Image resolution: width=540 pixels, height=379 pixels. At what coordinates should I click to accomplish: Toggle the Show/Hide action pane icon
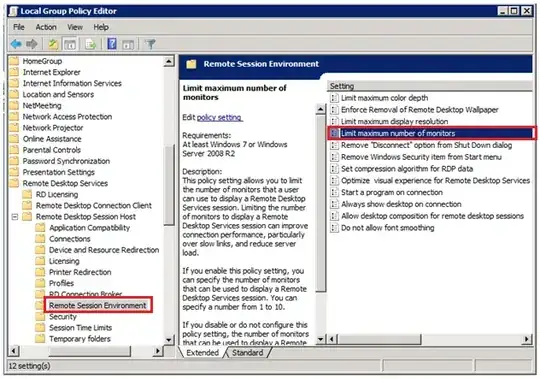point(128,44)
